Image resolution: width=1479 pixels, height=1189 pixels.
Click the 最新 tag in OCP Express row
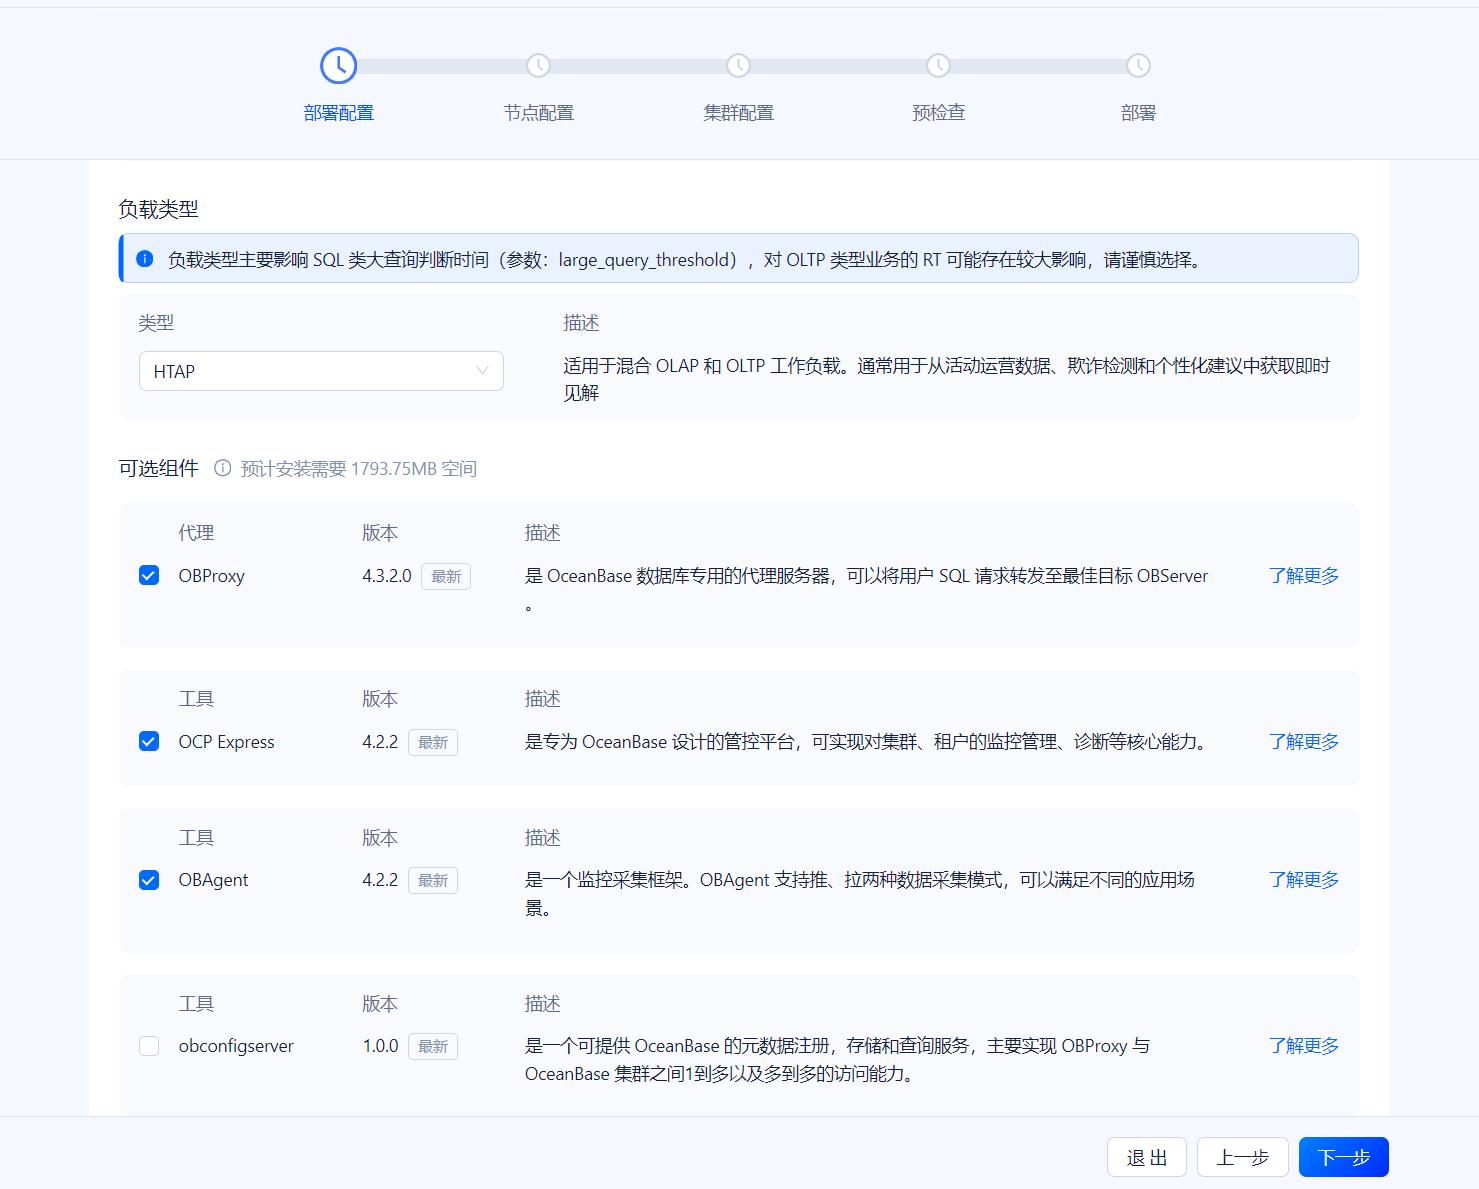click(433, 743)
